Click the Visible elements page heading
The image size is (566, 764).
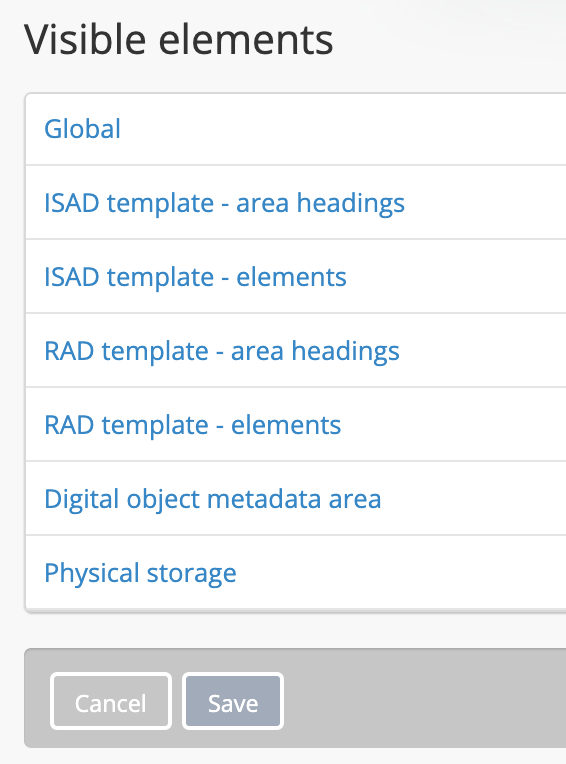click(179, 39)
